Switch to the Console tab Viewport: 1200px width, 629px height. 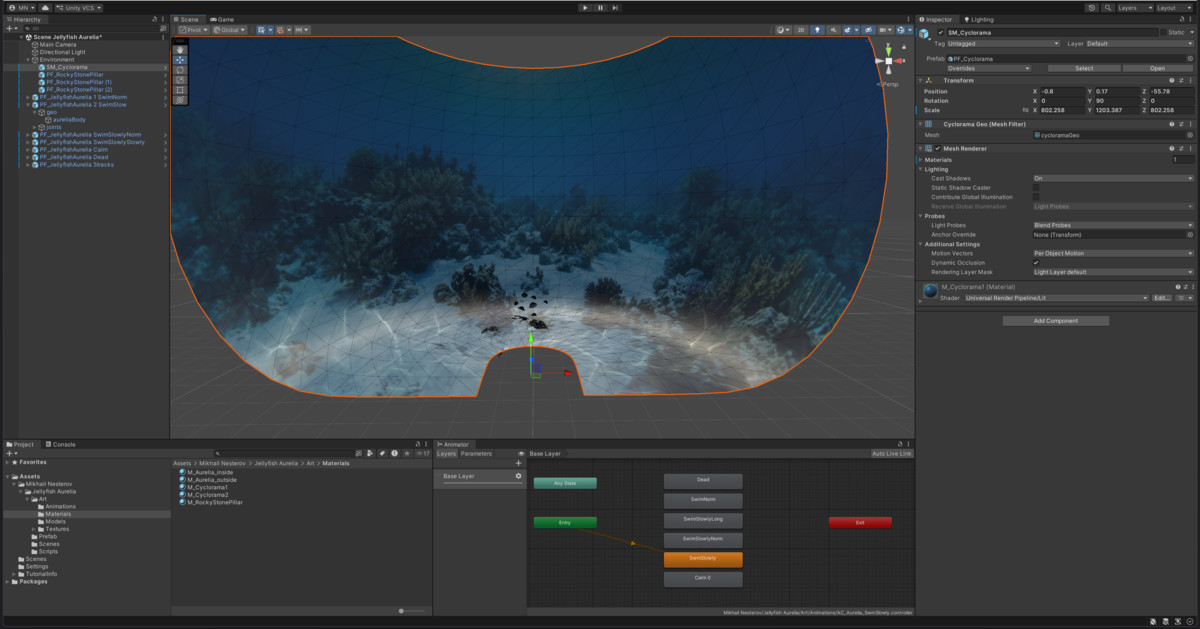tap(60, 444)
